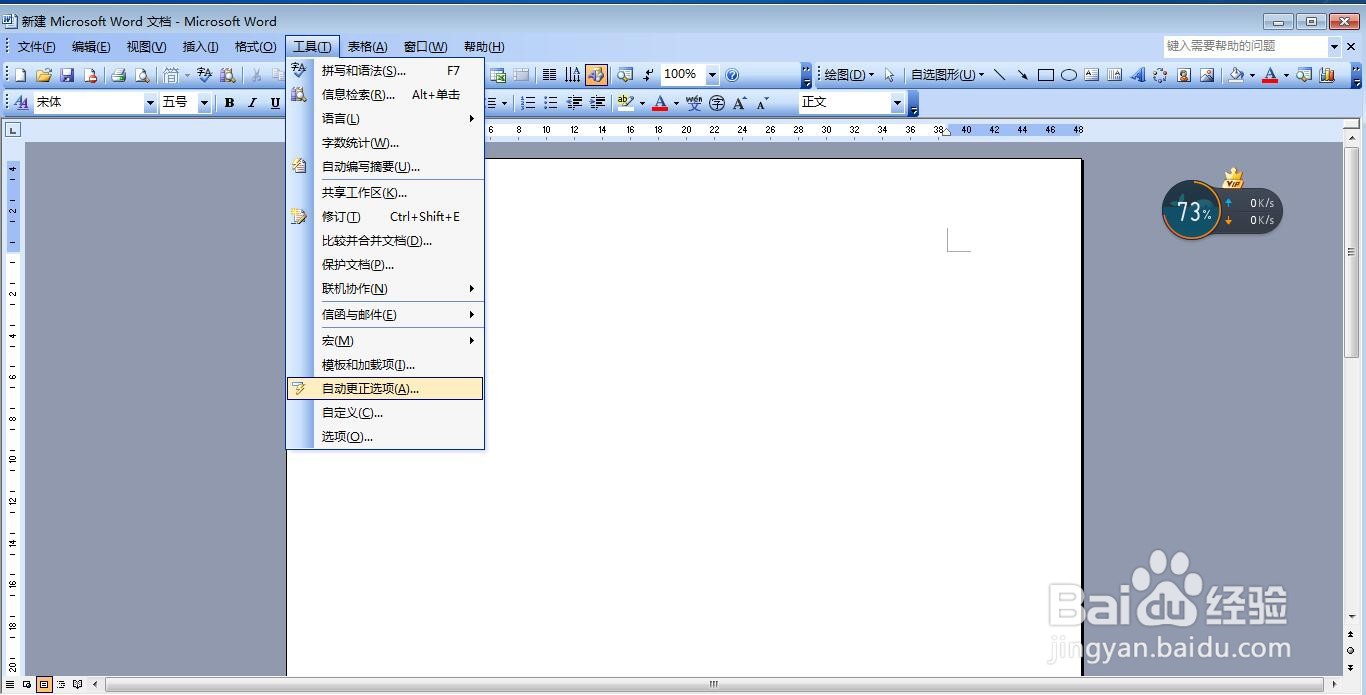Open the 表格 menu
Image resolution: width=1366 pixels, height=695 pixels.
click(x=367, y=46)
